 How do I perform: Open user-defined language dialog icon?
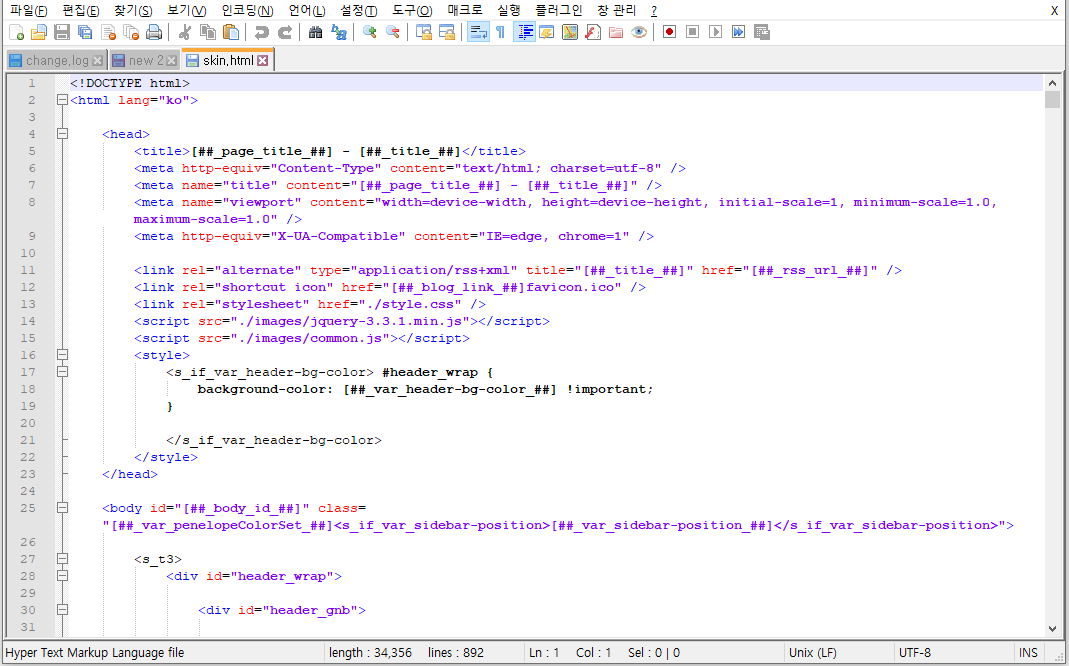547,32
